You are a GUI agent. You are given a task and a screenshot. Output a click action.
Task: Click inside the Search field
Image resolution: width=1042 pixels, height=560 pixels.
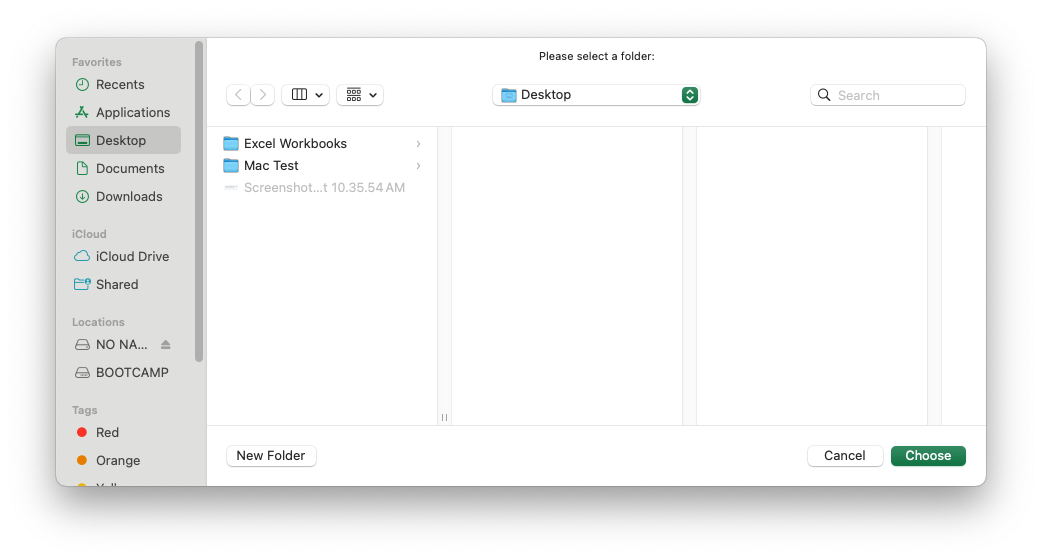tap(897, 95)
